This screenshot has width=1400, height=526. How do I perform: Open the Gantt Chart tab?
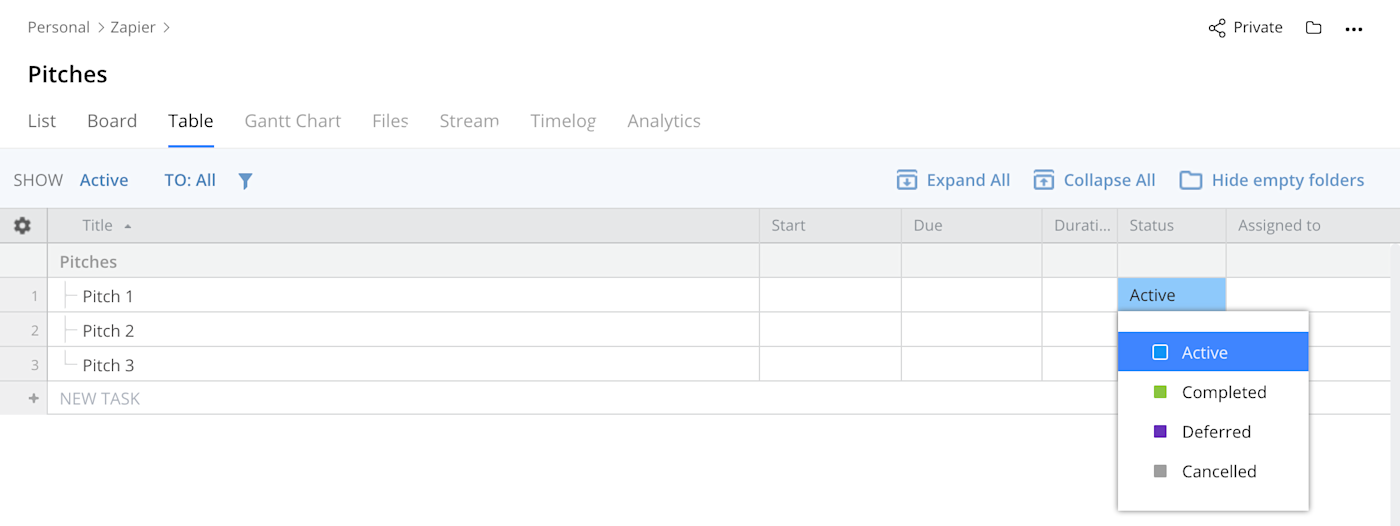[x=293, y=121]
